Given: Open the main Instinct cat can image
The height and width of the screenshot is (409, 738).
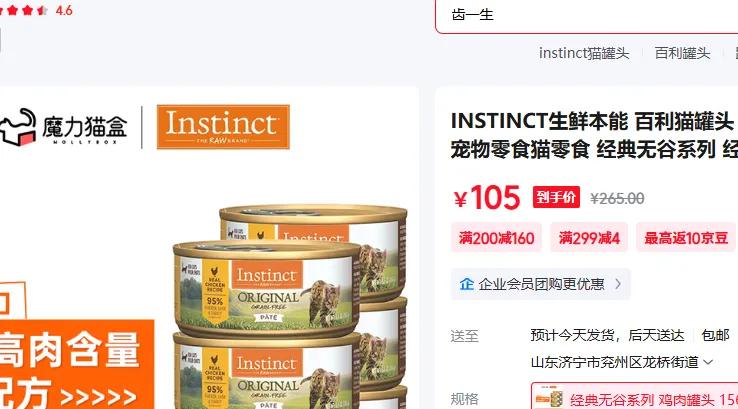Looking at the screenshot, I should (x=289, y=306).
